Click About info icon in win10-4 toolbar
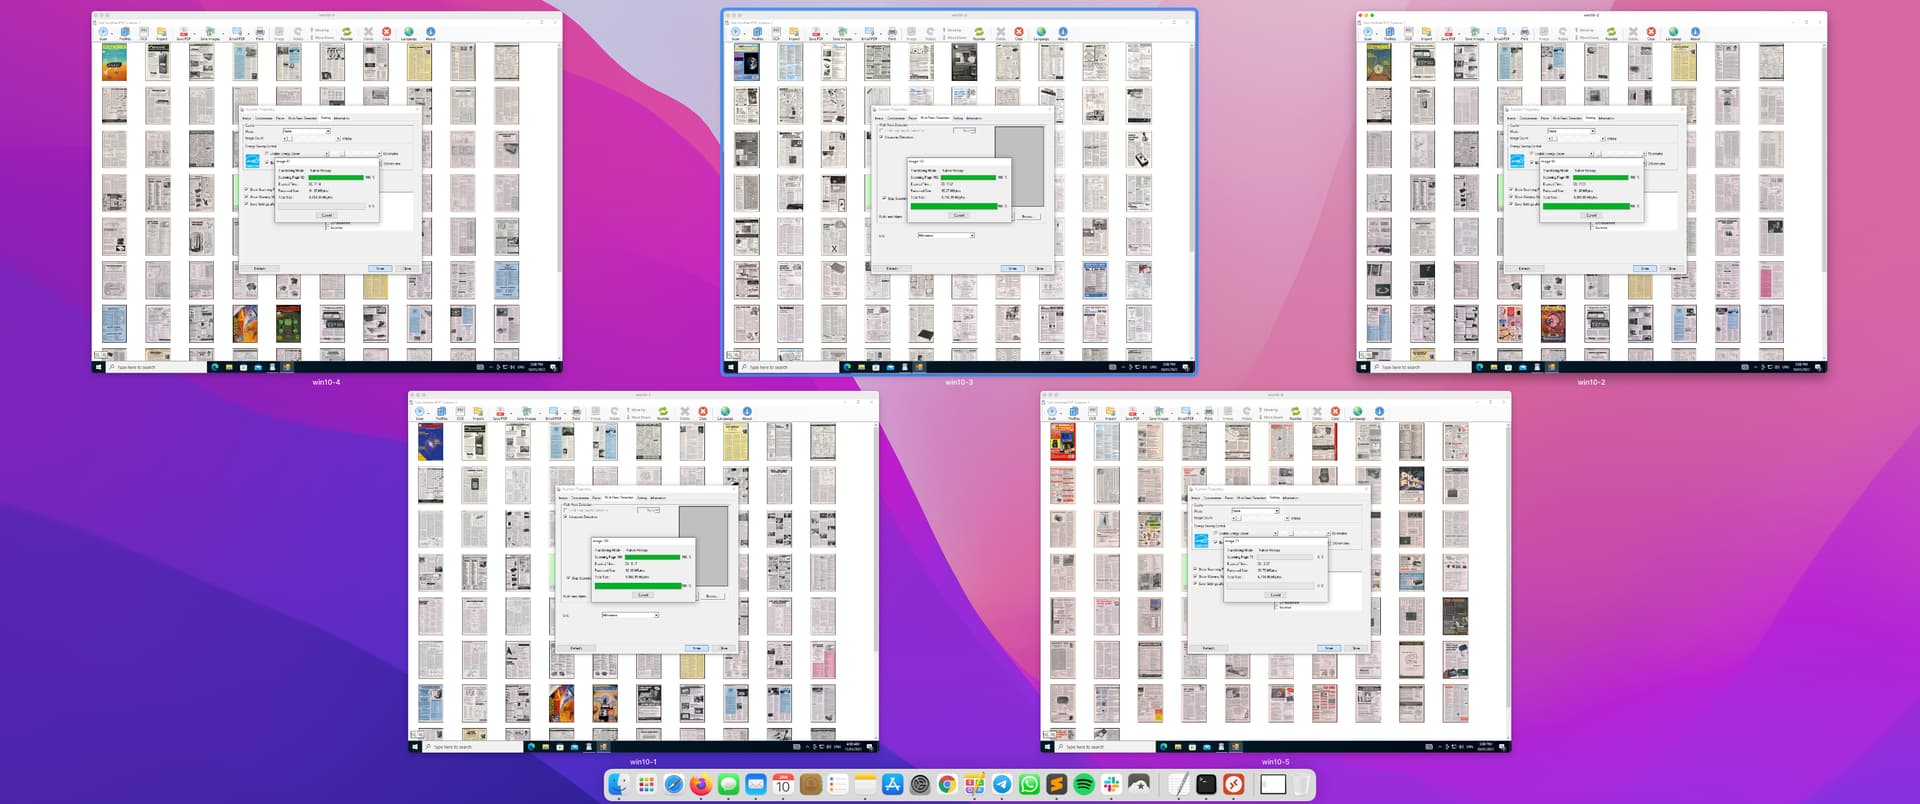 pos(430,31)
